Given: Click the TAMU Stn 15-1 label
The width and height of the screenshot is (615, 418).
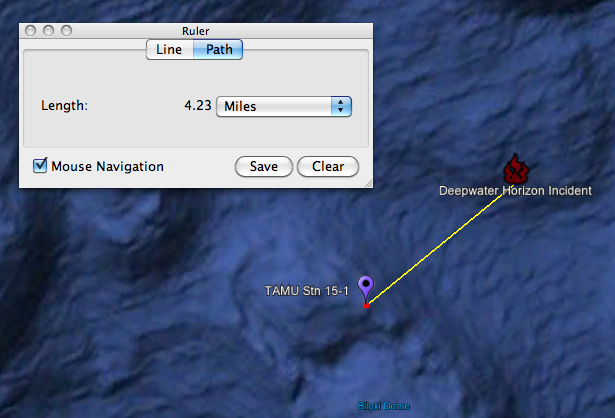Looking at the screenshot, I should click(306, 291).
